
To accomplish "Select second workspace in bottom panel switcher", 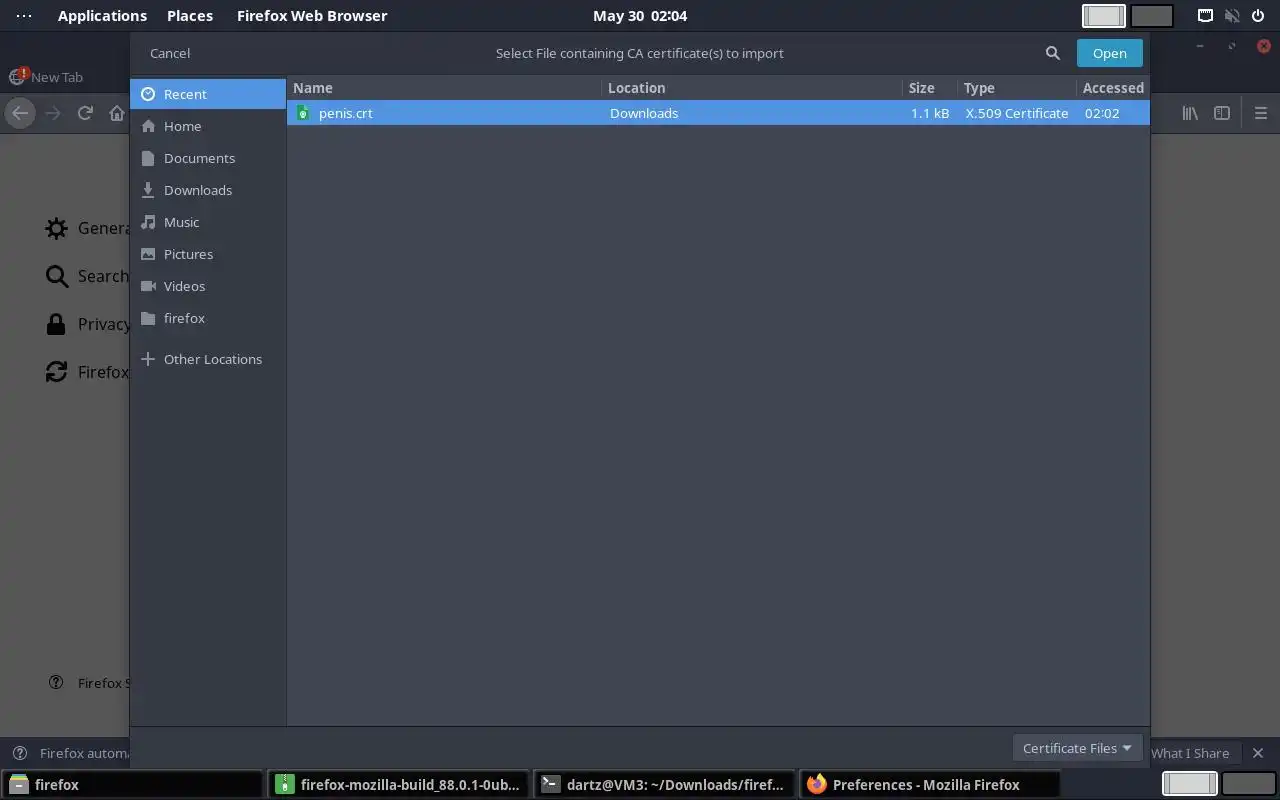I will click(x=1248, y=784).
